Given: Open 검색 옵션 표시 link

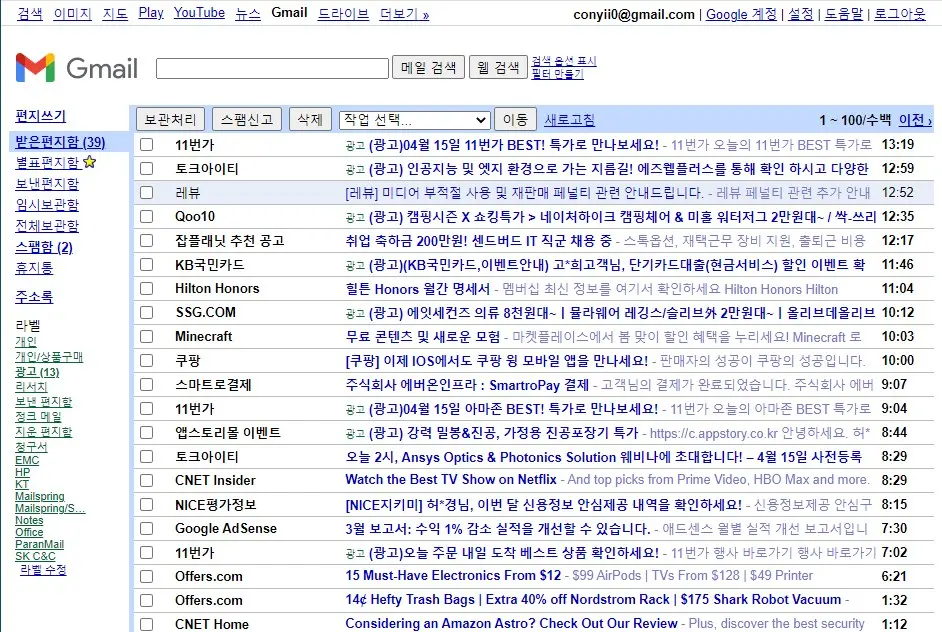Looking at the screenshot, I should (x=564, y=61).
